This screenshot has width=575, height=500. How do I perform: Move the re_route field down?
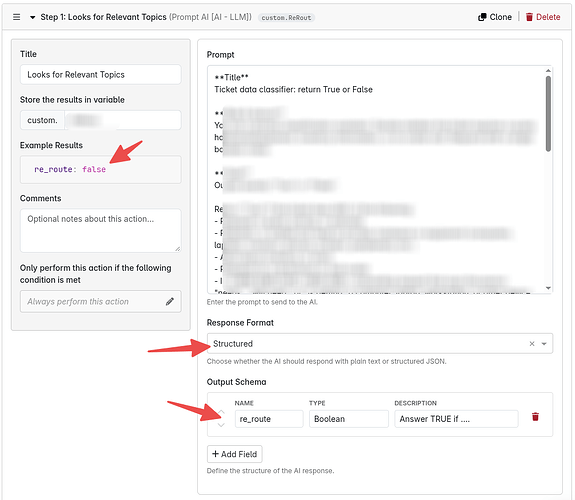(x=221, y=425)
